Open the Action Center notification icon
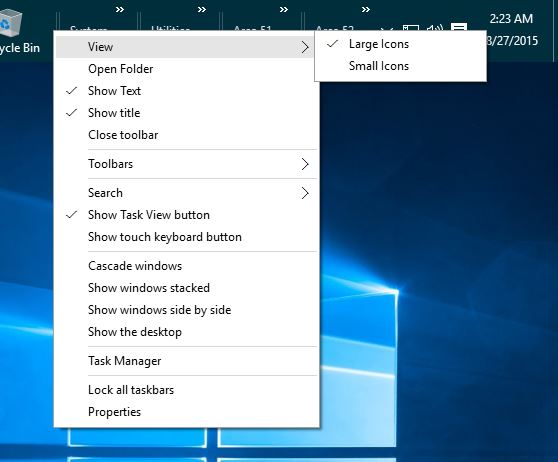The height and width of the screenshot is (462, 558). [459, 27]
